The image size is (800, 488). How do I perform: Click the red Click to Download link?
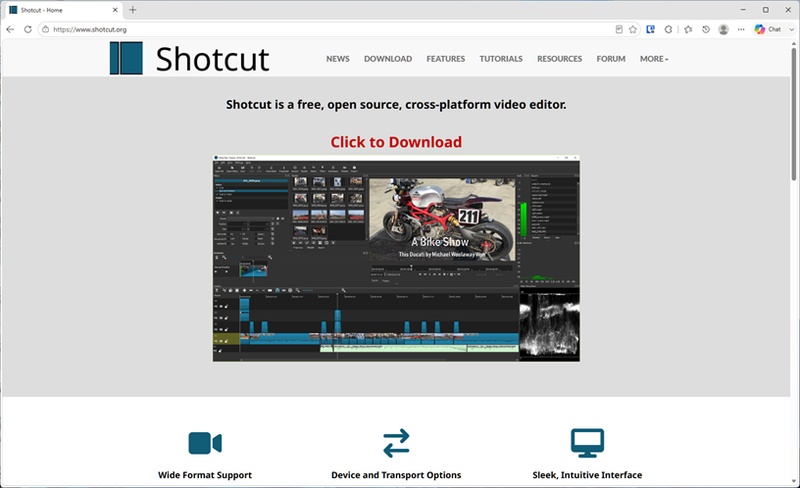pos(396,142)
